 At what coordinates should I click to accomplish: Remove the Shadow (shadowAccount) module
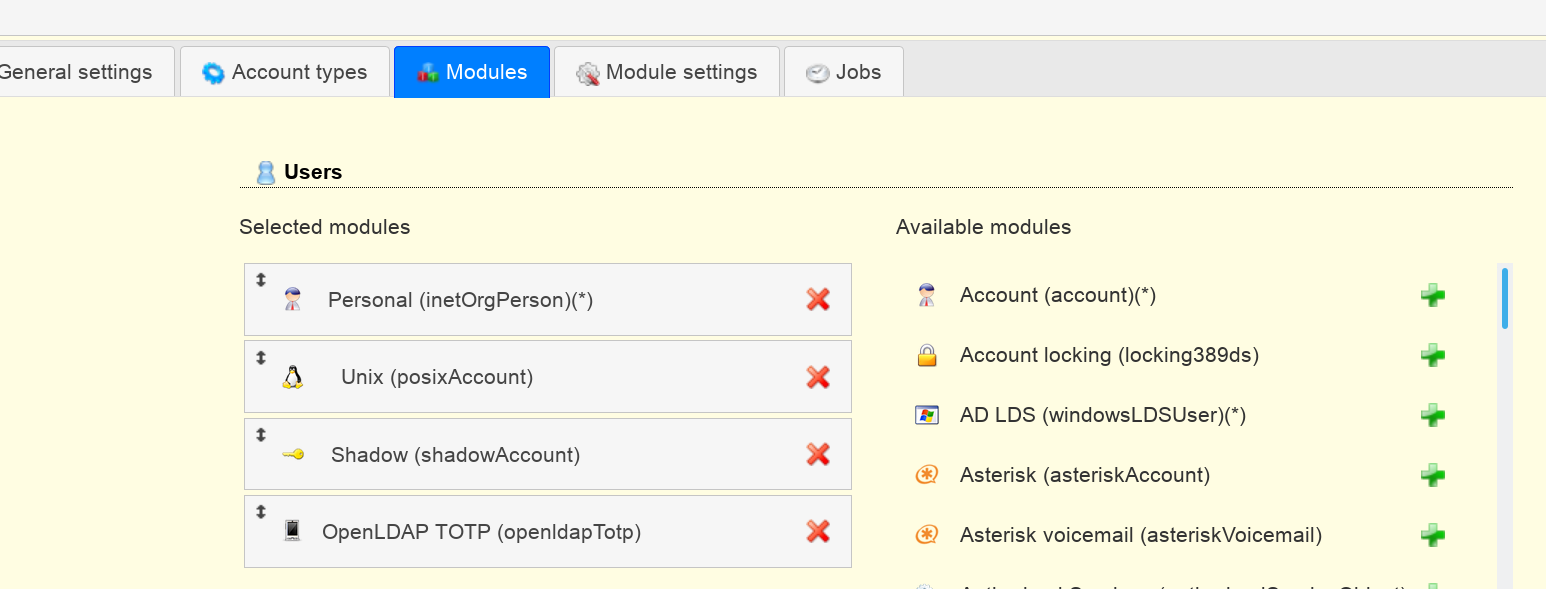pyautogui.click(x=818, y=455)
